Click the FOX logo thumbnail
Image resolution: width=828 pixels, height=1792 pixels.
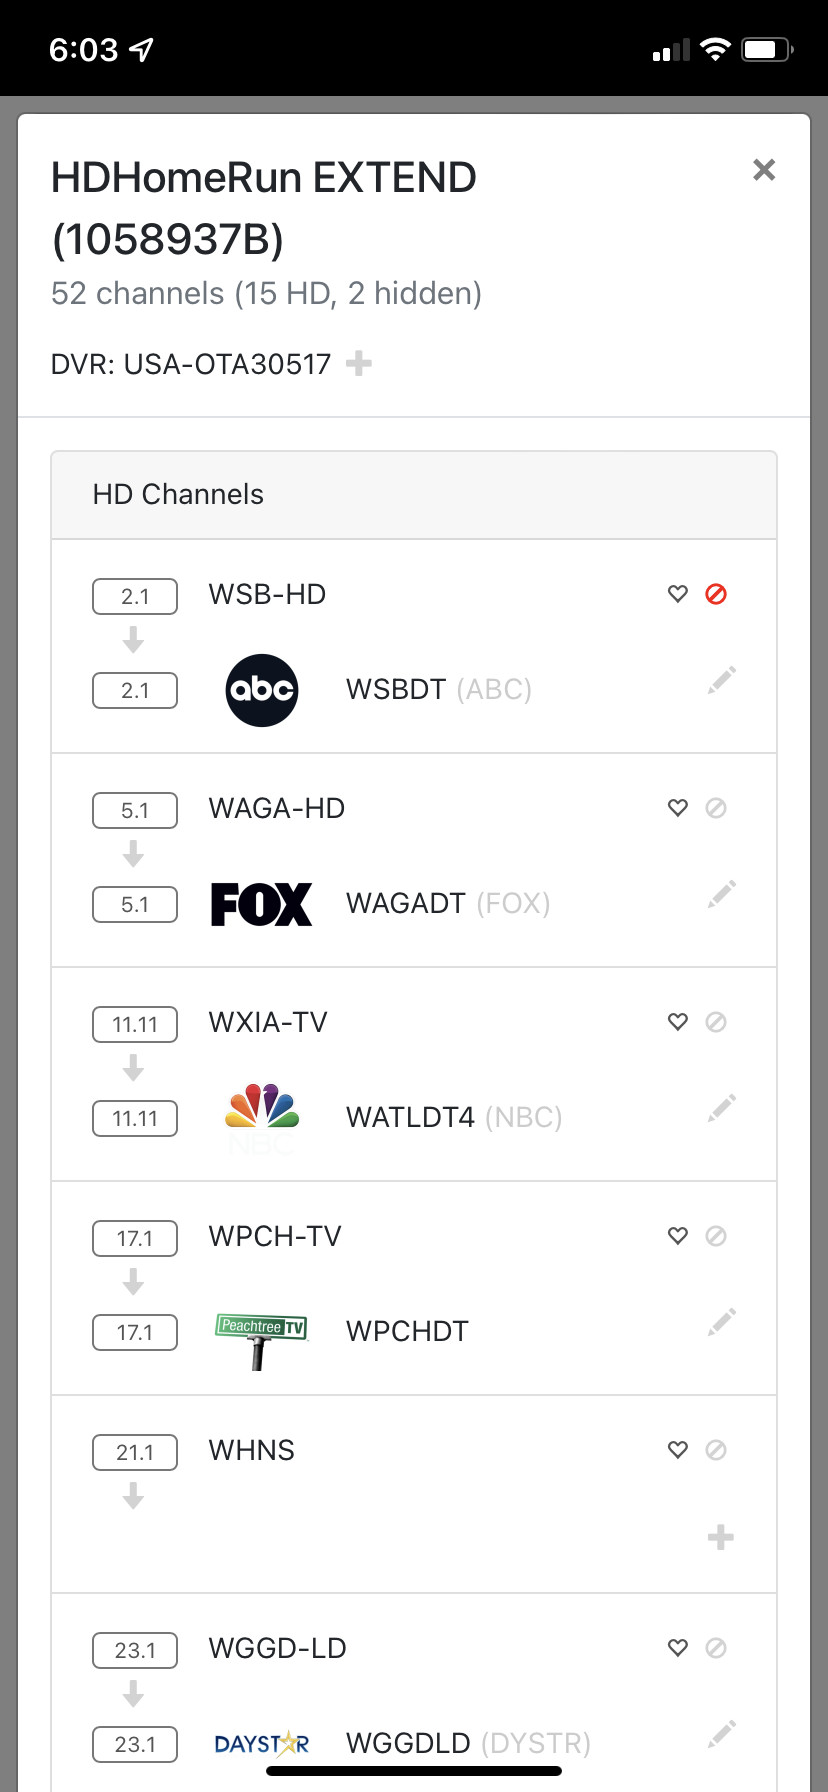pyautogui.click(x=262, y=904)
